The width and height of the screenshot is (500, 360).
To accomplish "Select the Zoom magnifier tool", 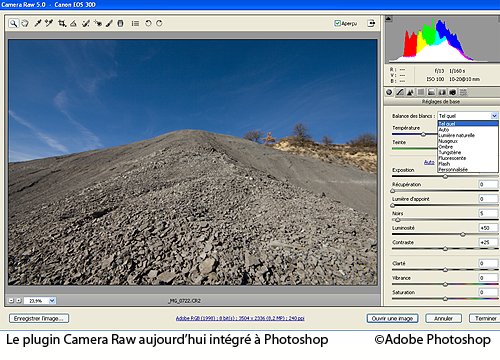I will coord(13,23).
